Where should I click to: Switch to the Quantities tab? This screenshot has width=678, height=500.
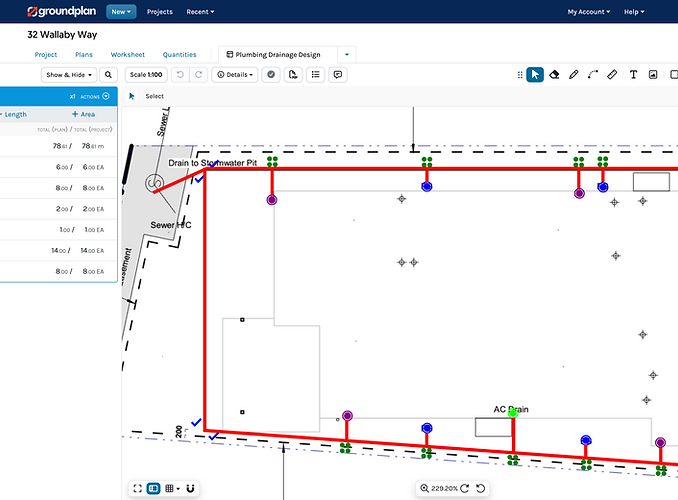[x=179, y=54]
